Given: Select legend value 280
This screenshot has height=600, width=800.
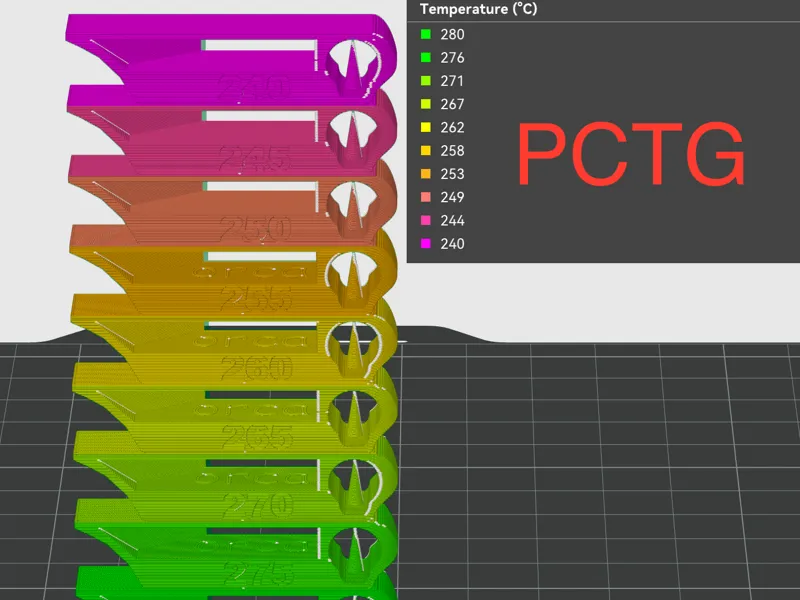Looking at the screenshot, I should click(453, 34).
